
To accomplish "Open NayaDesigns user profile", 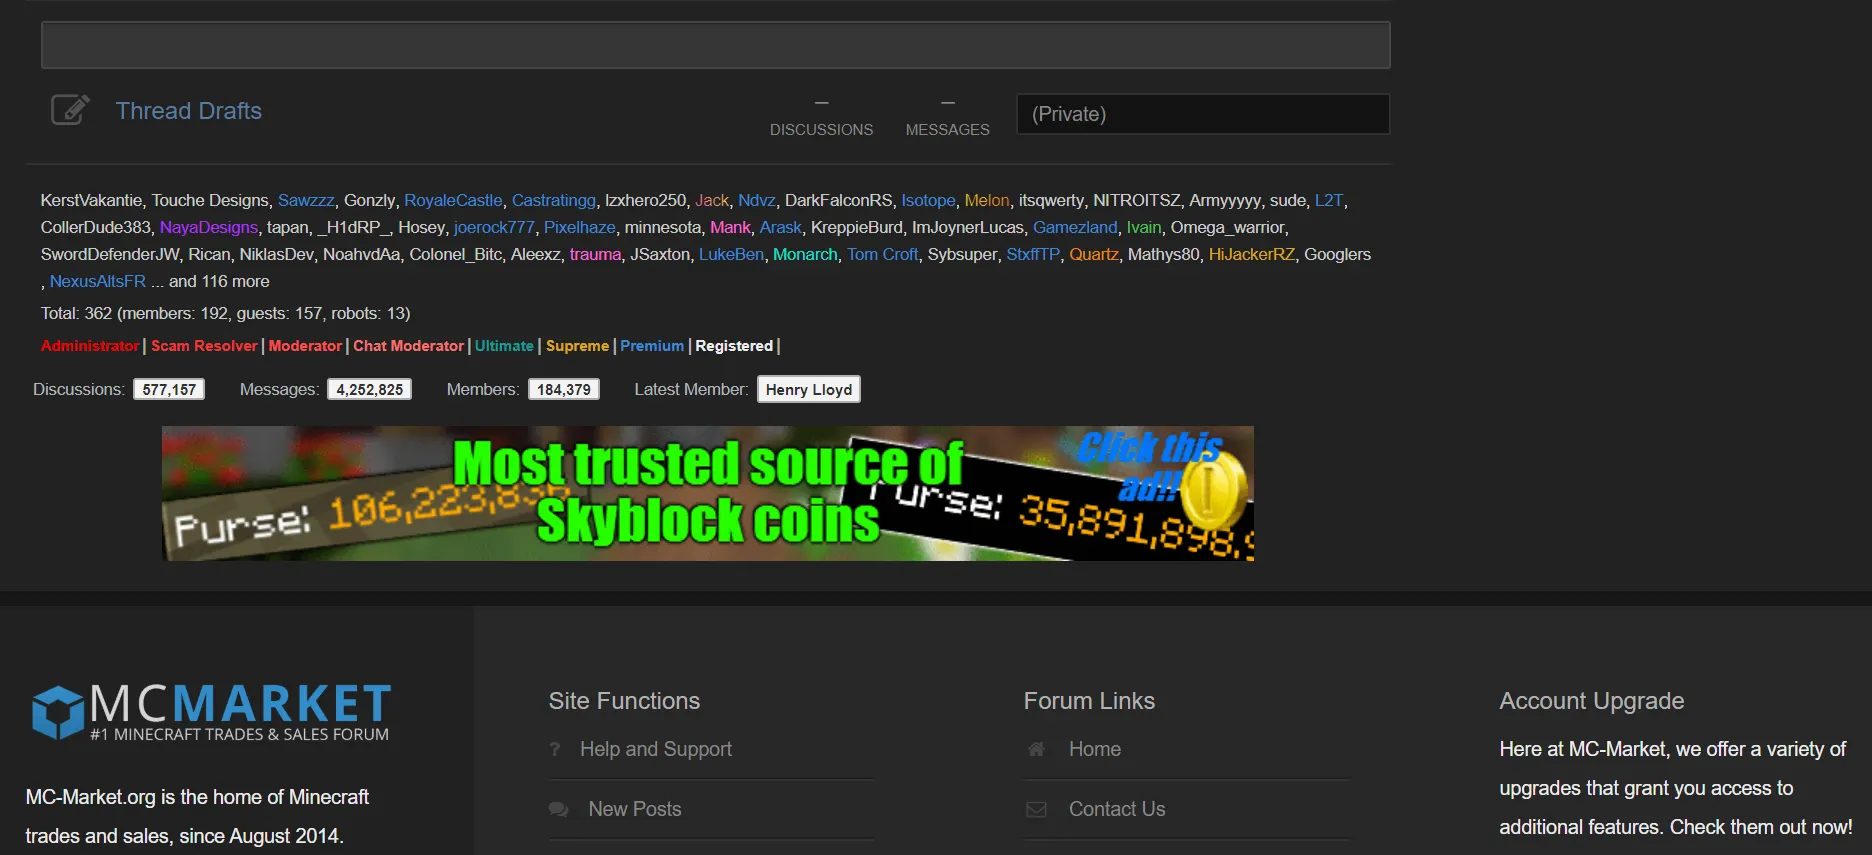I will [209, 227].
